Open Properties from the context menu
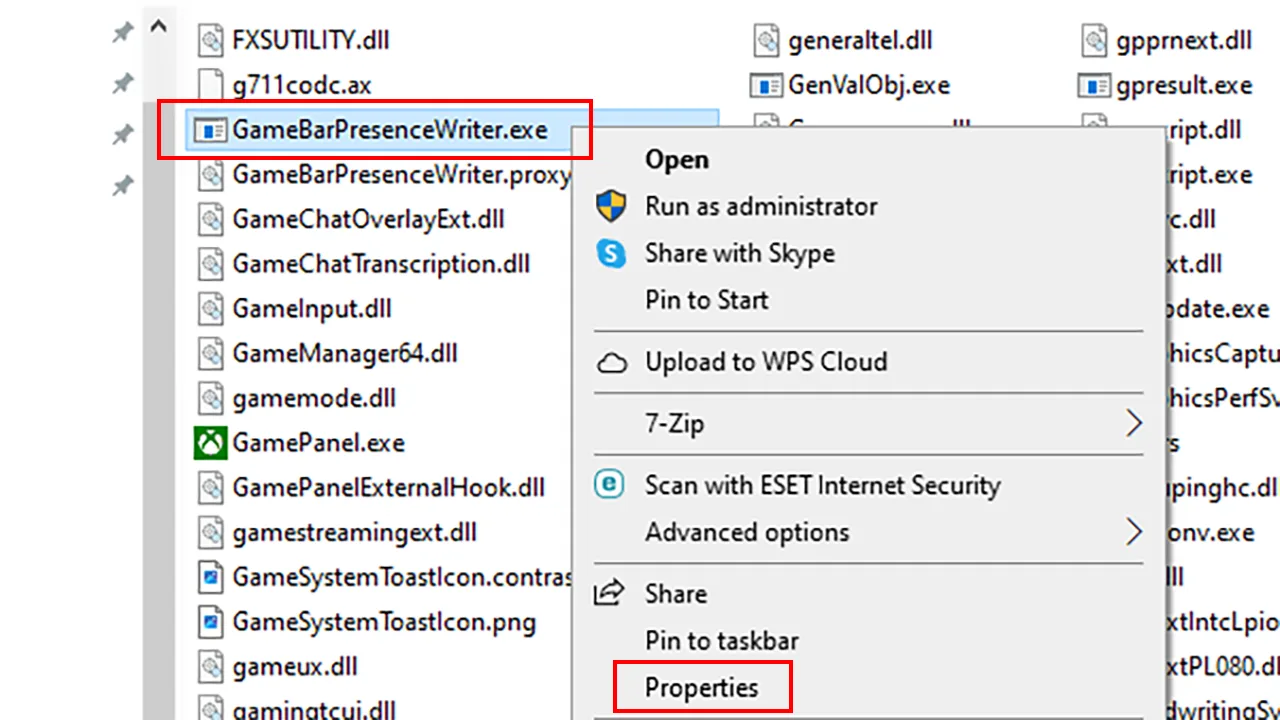The image size is (1280, 720). 701,688
